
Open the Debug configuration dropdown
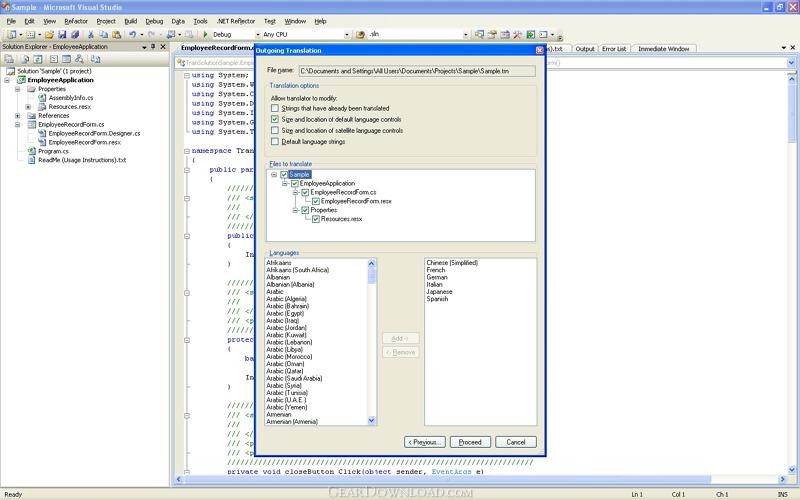258,34
